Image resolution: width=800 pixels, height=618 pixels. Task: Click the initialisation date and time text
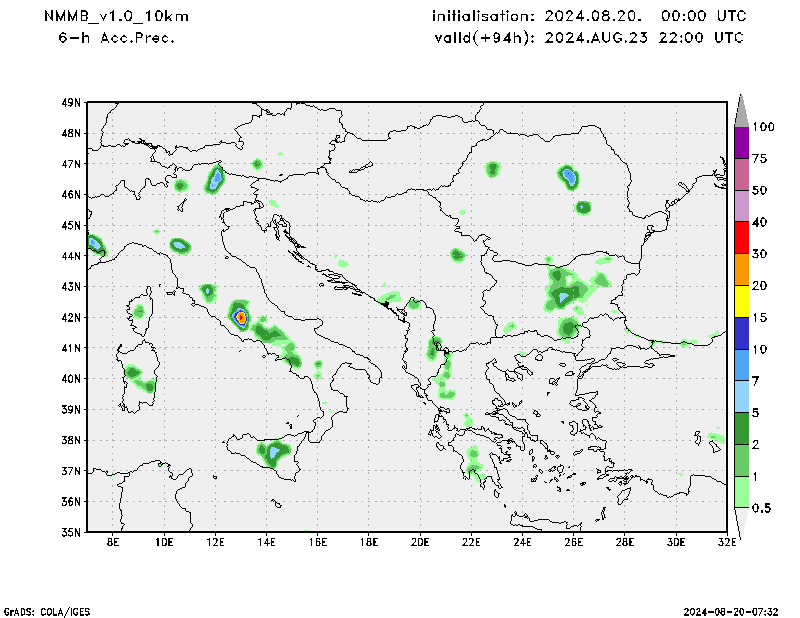click(x=588, y=17)
